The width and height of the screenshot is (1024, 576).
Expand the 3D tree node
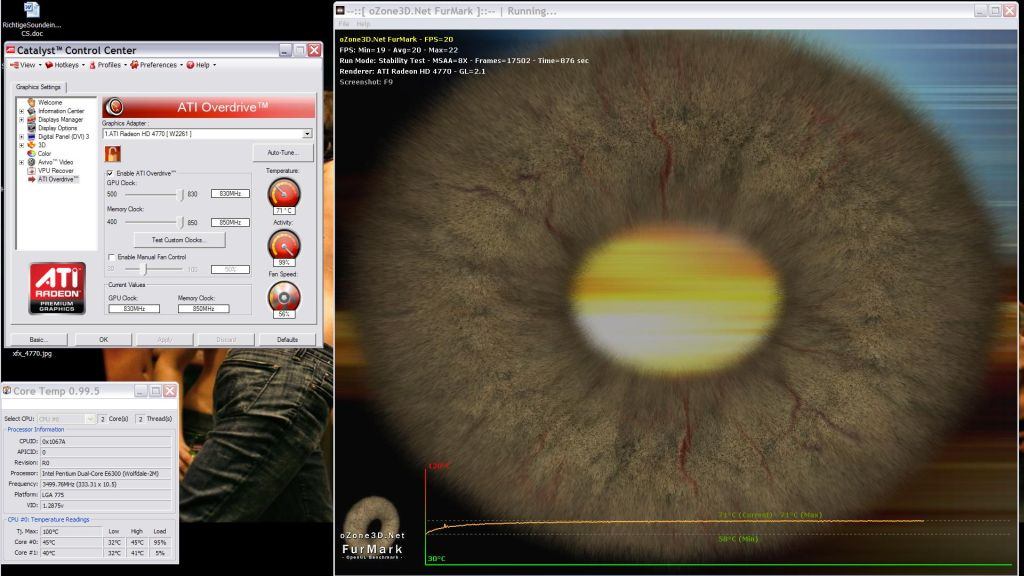(22, 145)
